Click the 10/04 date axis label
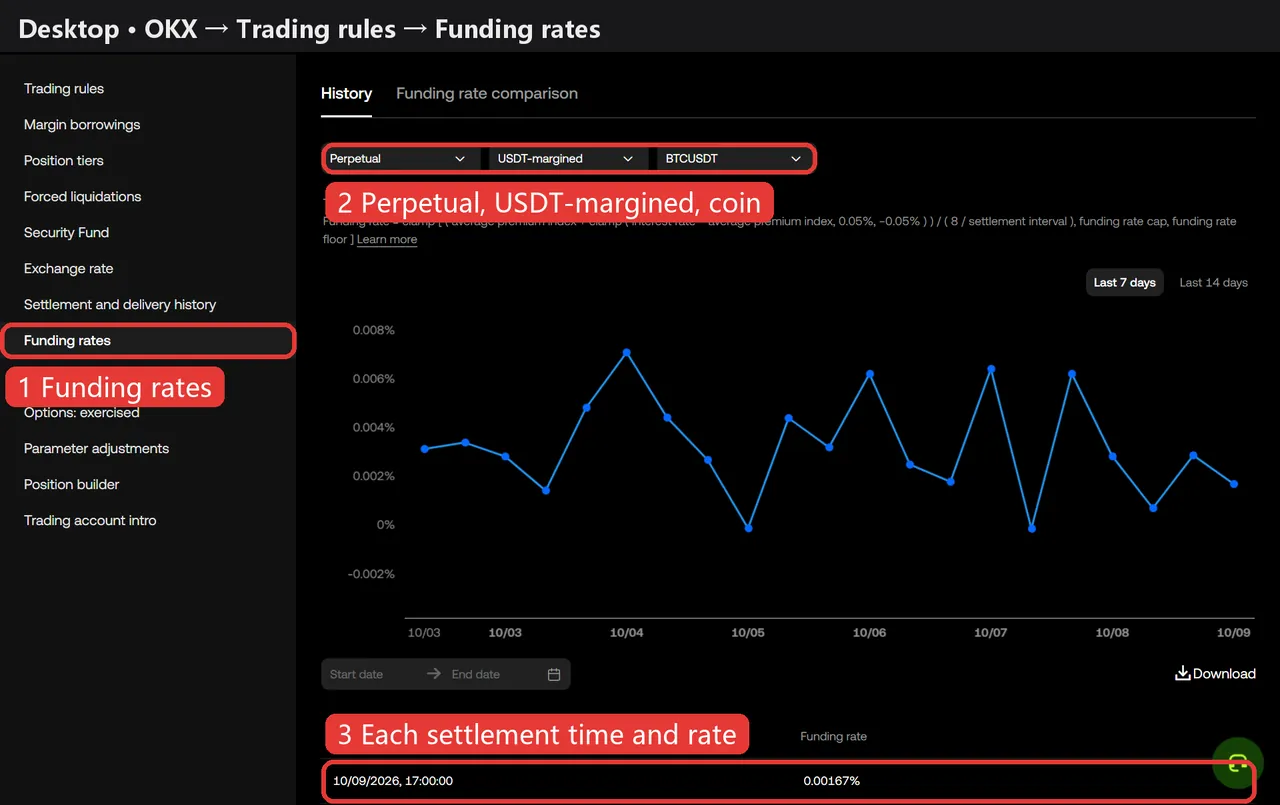This screenshot has width=1280, height=805. click(626, 633)
